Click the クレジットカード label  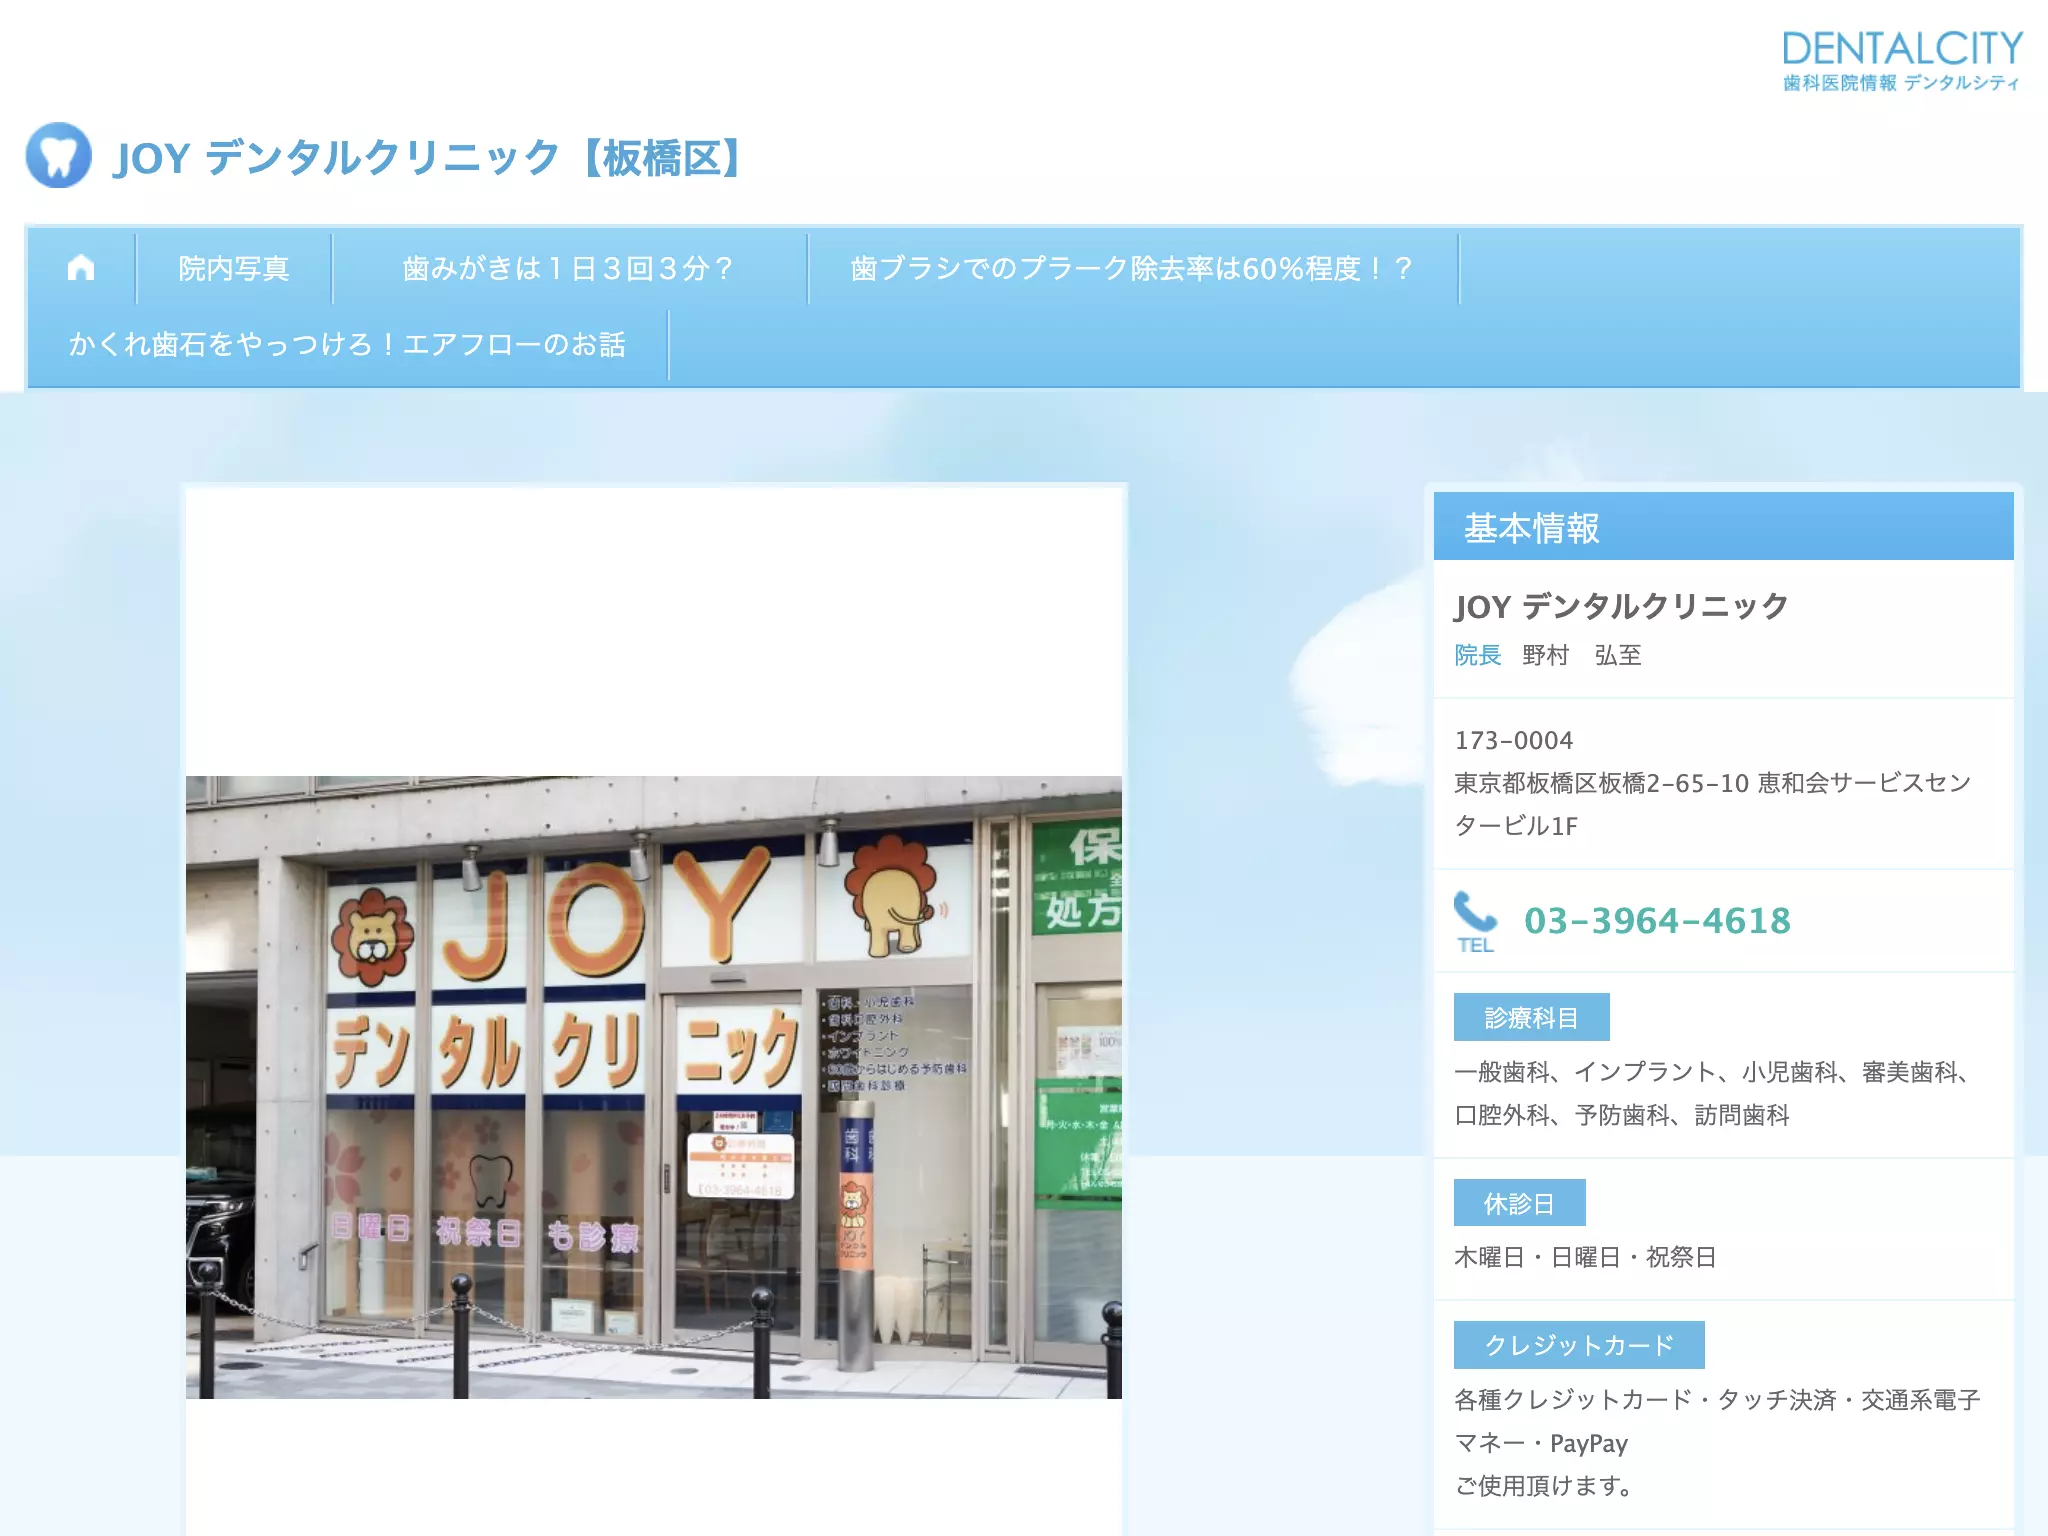(1579, 1345)
